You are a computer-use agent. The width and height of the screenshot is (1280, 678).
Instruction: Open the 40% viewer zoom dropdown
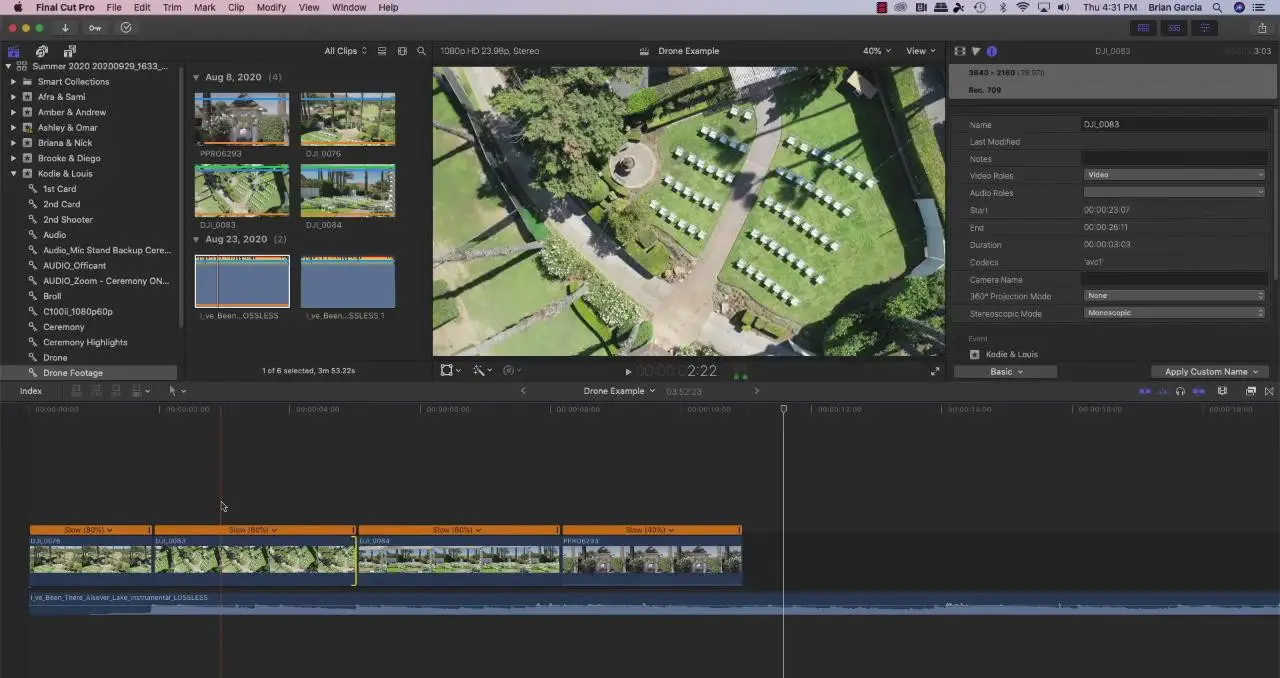click(877, 51)
